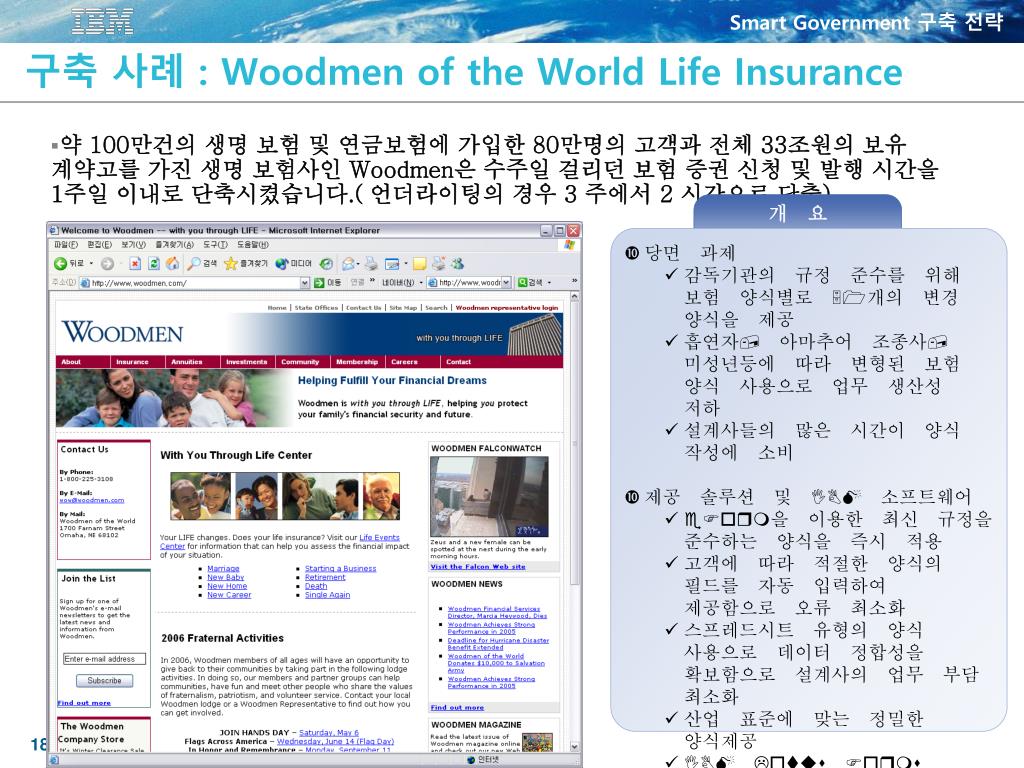Open the History clock icon
The image size is (1024, 768).
(x=326, y=263)
